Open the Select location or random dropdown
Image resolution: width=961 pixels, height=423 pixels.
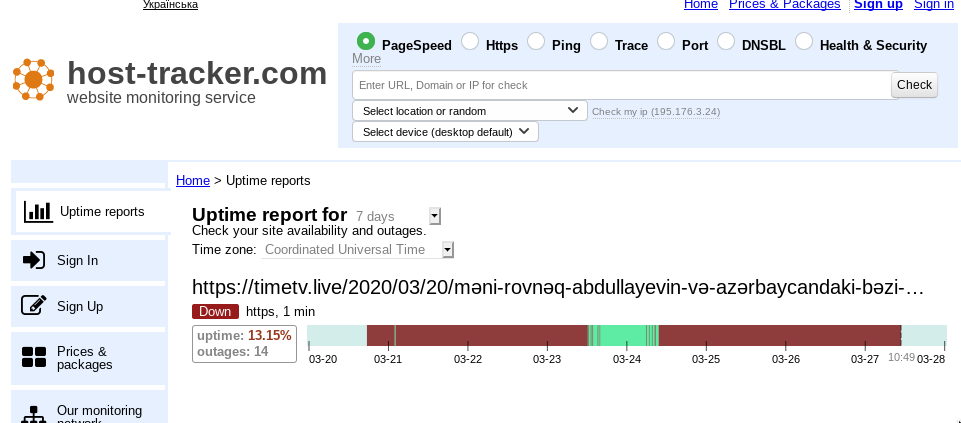click(x=469, y=111)
